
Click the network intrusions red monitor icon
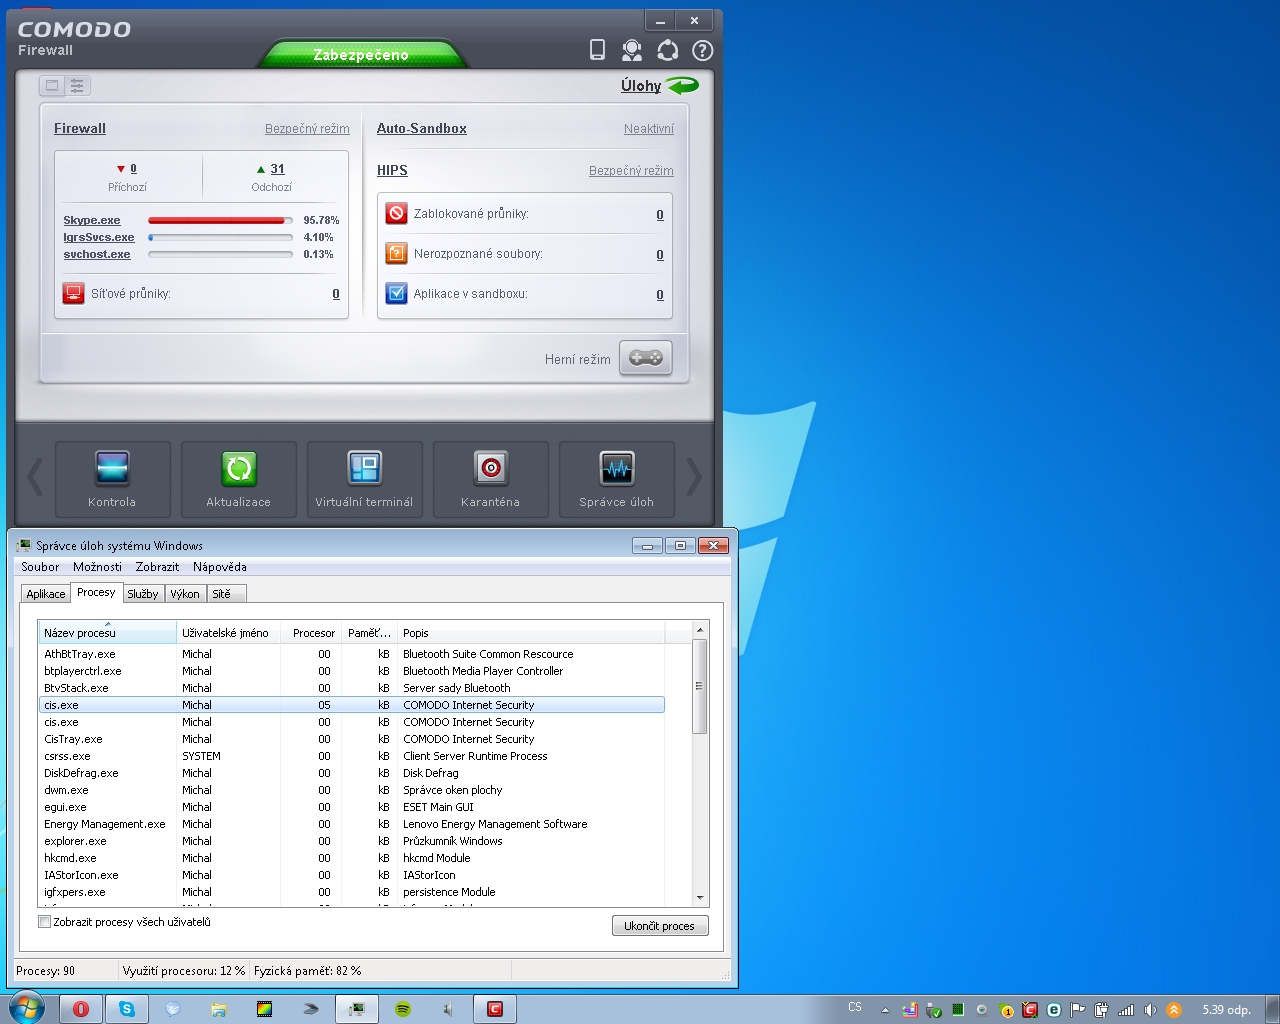tap(73, 293)
